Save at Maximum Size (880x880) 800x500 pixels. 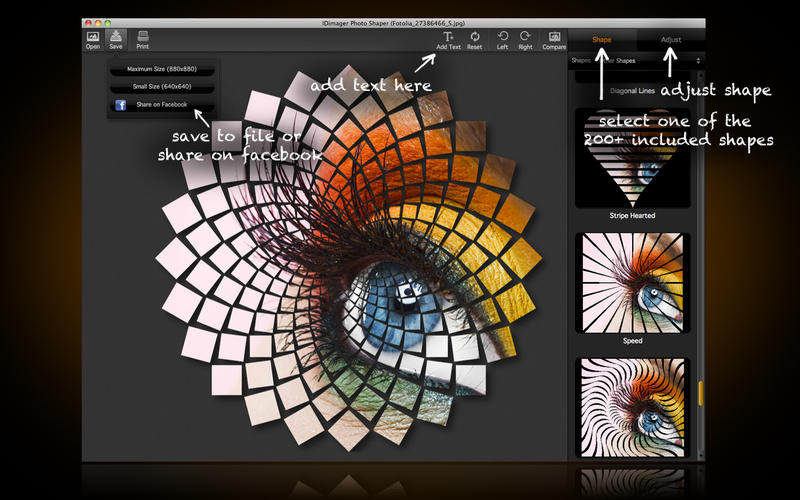160,69
